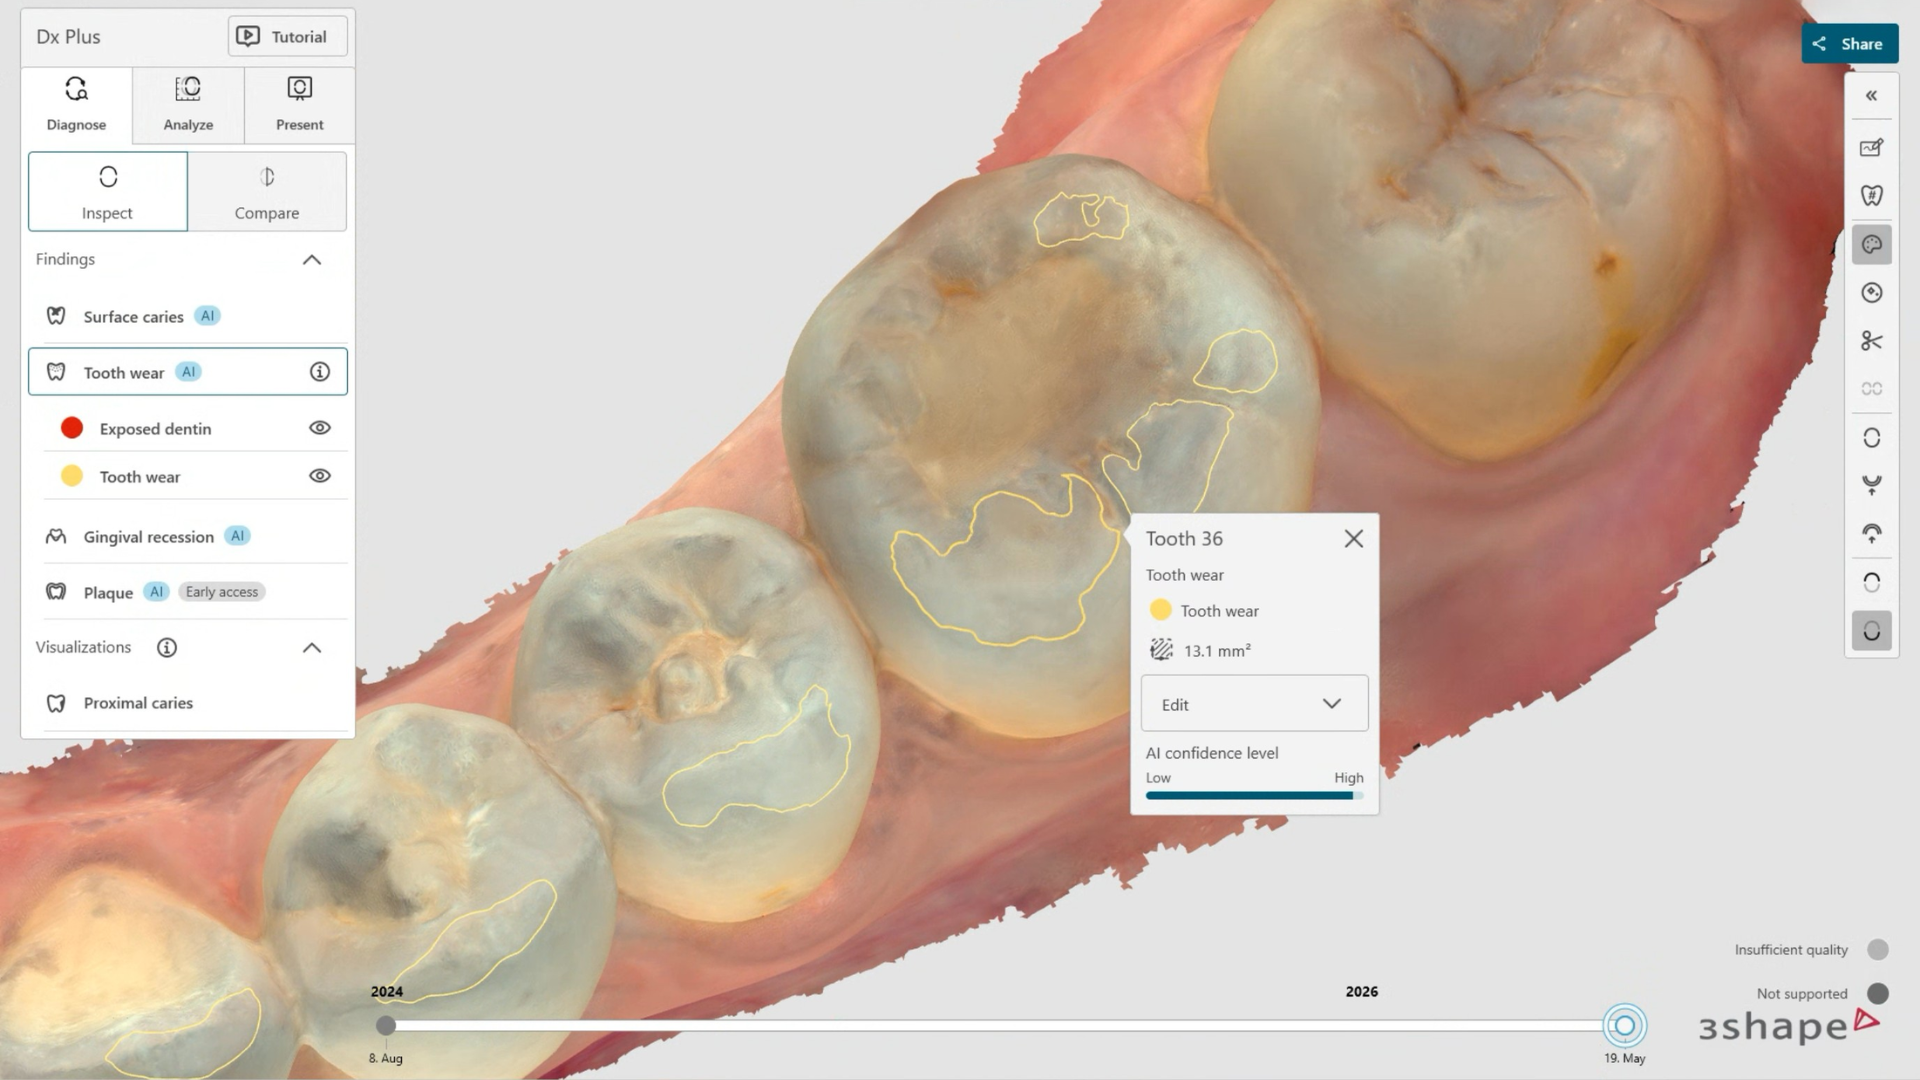Screen dimensions: 1920x1080
Task: Select the Inspect mode
Action: click(x=108, y=191)
